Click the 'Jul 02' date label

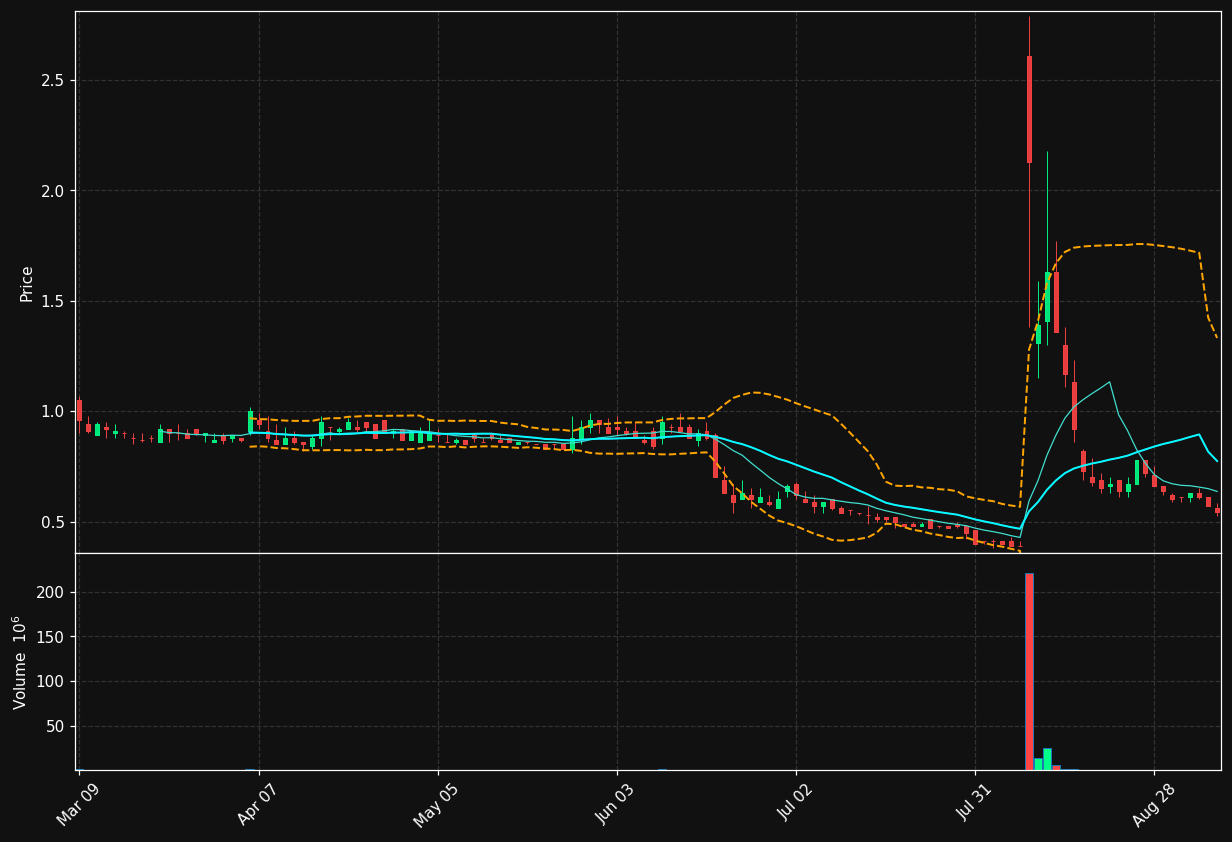pyautogui.click(x=795, y=804)
